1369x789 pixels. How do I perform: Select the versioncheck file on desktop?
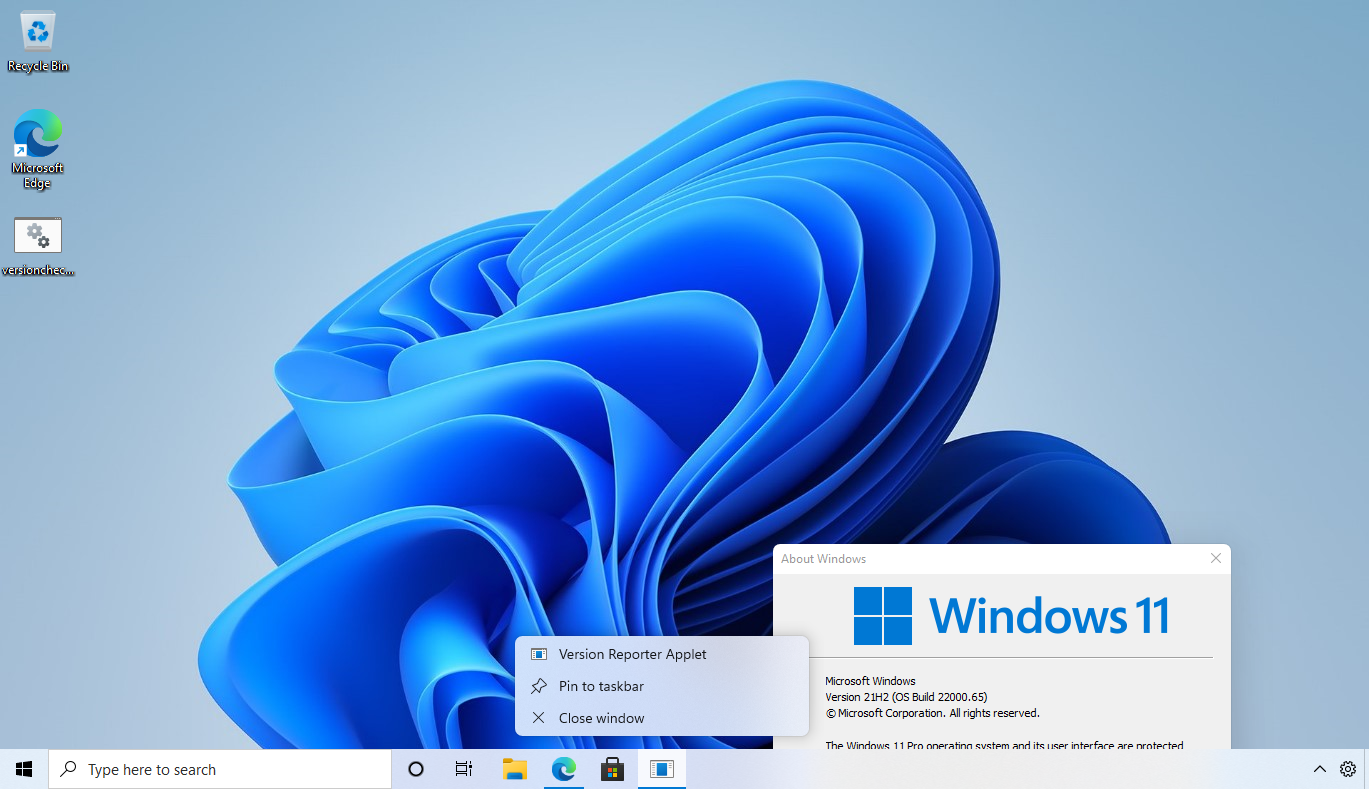click(x=38, y=246)
